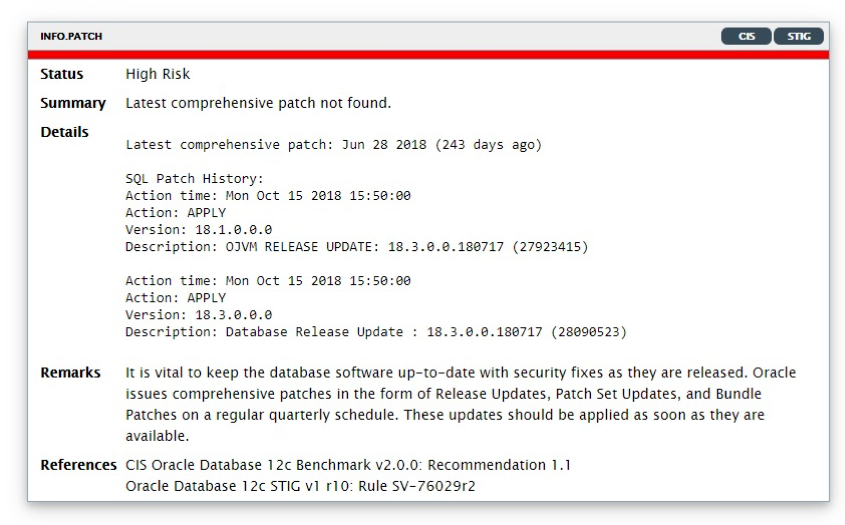
Task: Select the High Risk status value
Action: pos(157,74)
